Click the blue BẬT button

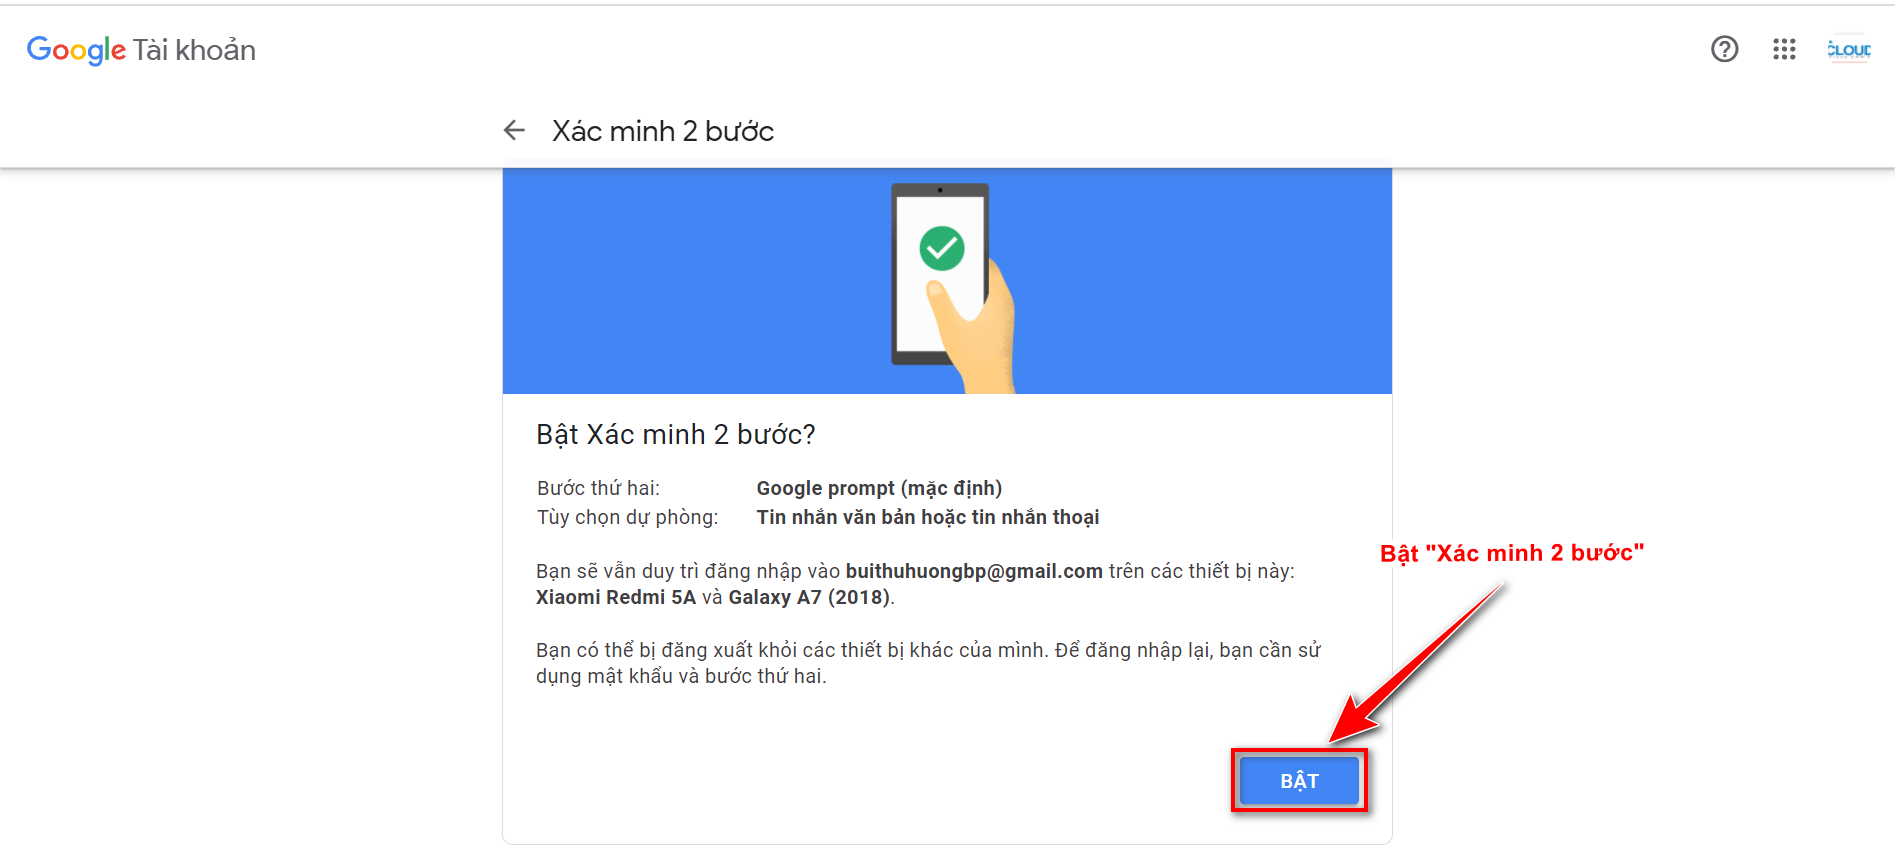[1299, 781]
